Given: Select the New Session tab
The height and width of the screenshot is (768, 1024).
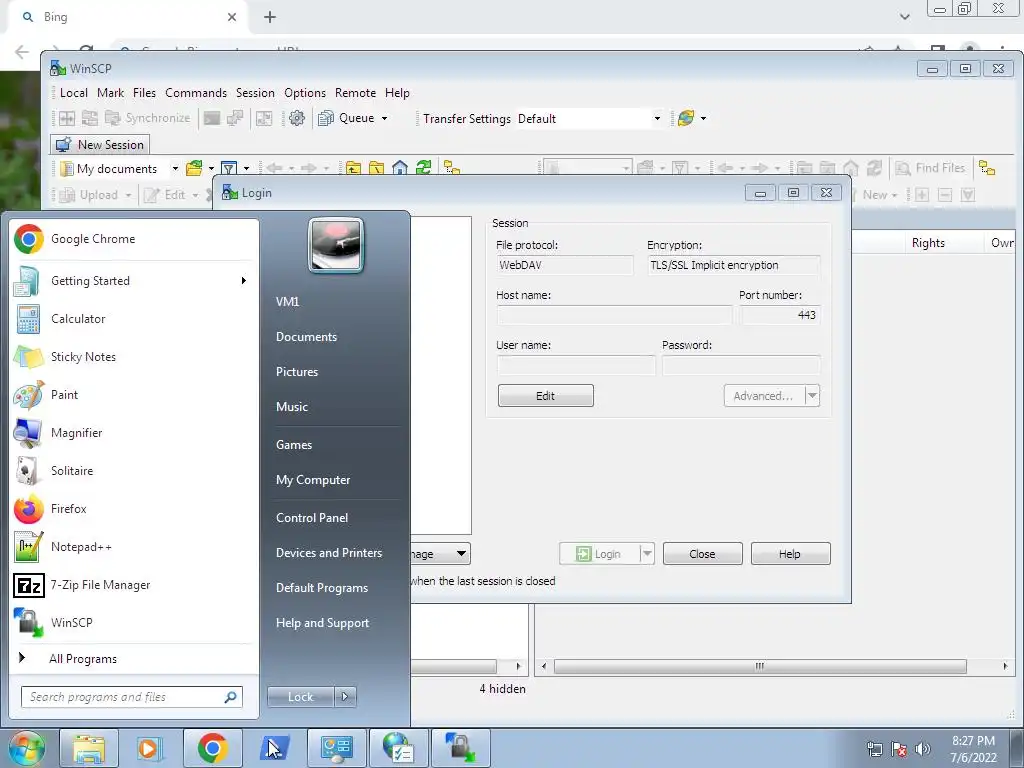Looking at the screenshot, I should point(100,144).
